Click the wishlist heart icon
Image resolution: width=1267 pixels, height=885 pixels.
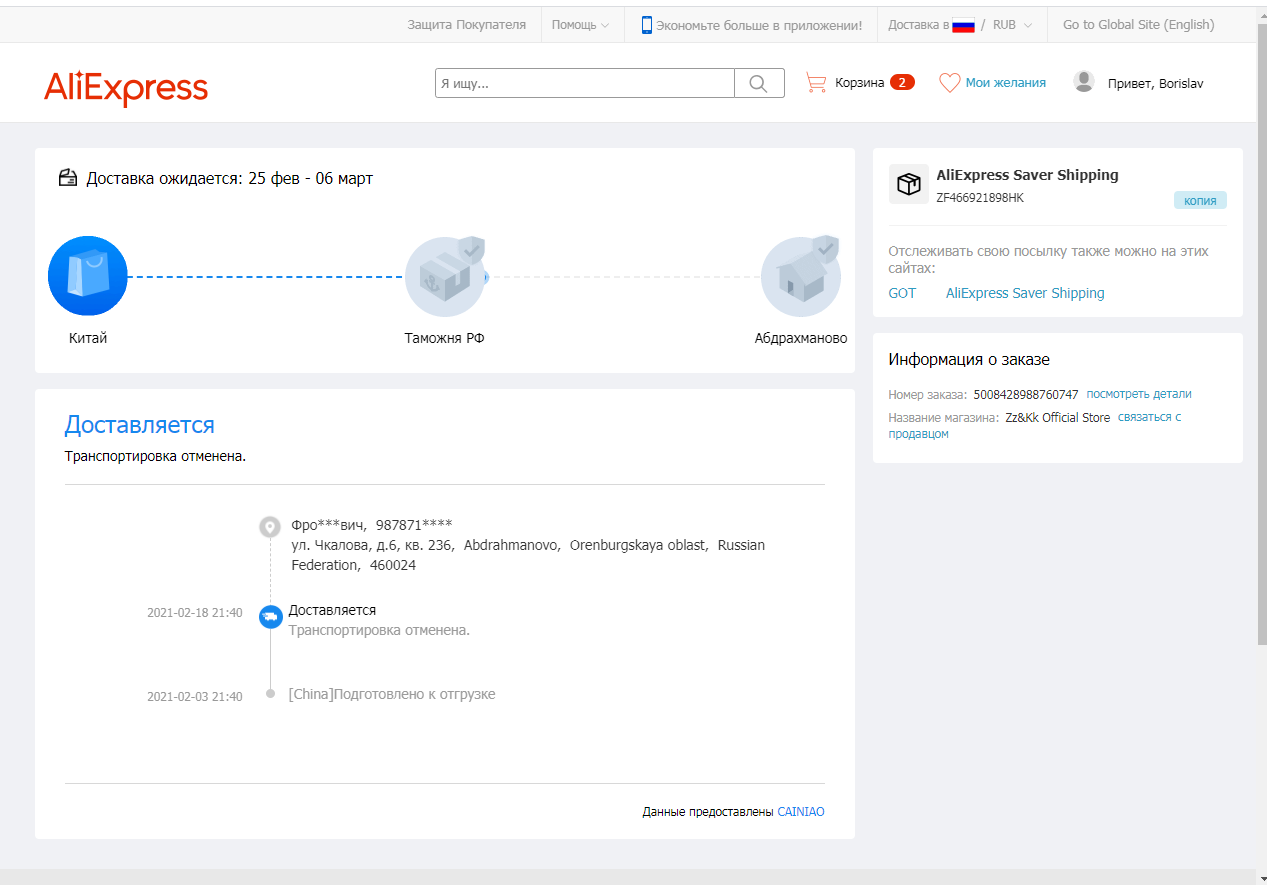click(949, 83)
